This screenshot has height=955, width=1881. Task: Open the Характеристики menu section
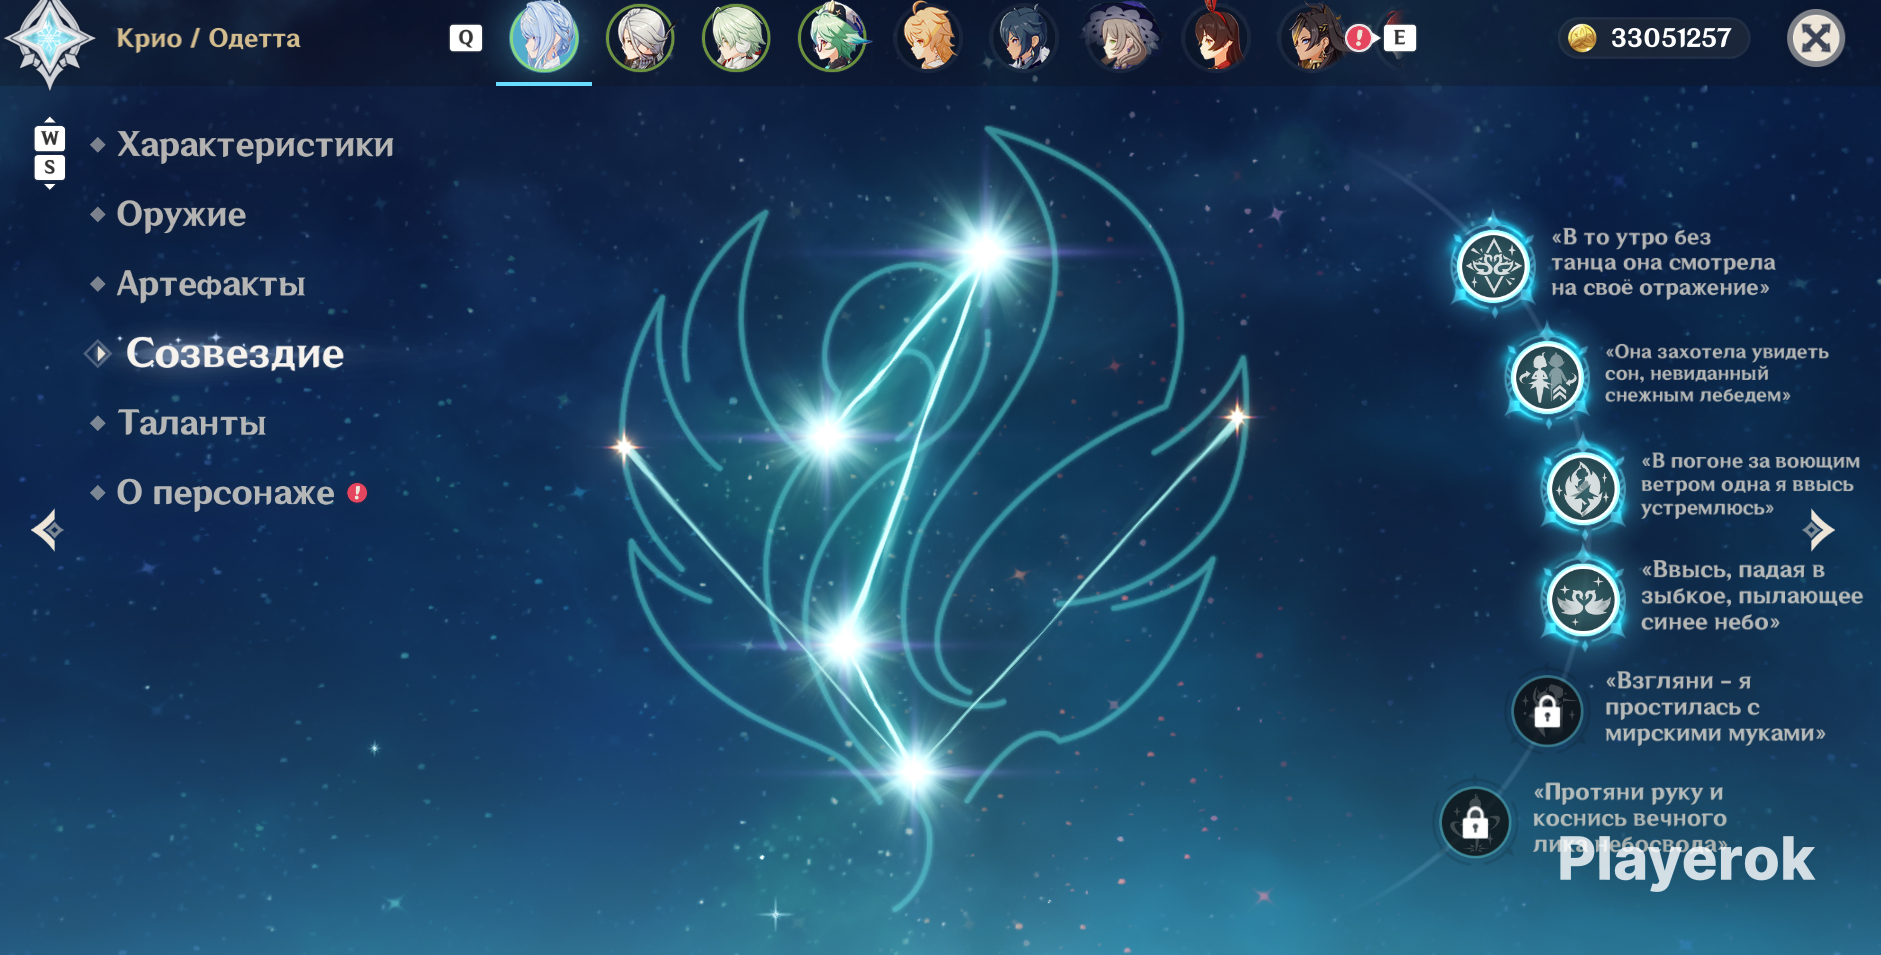click(255, 145)
